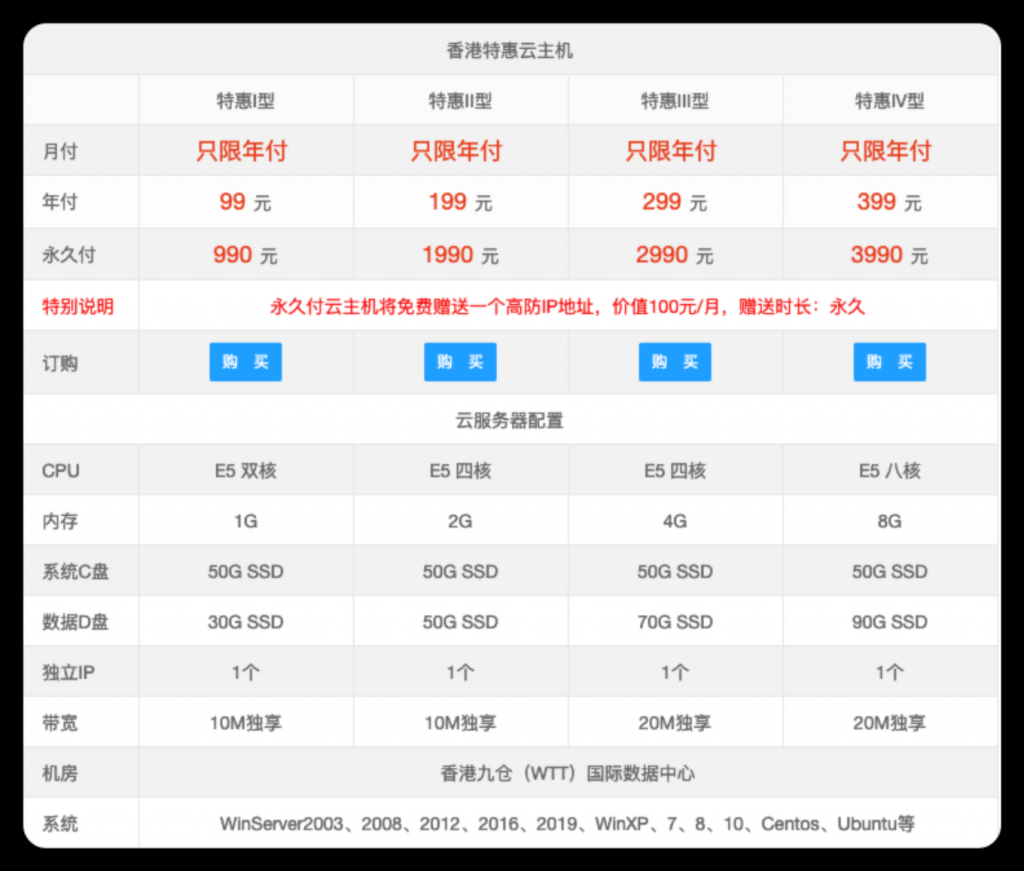Viewport: 1024px width, 871px height.
Task: Select the 特惠II型 column header
Action: coord(460,101)
